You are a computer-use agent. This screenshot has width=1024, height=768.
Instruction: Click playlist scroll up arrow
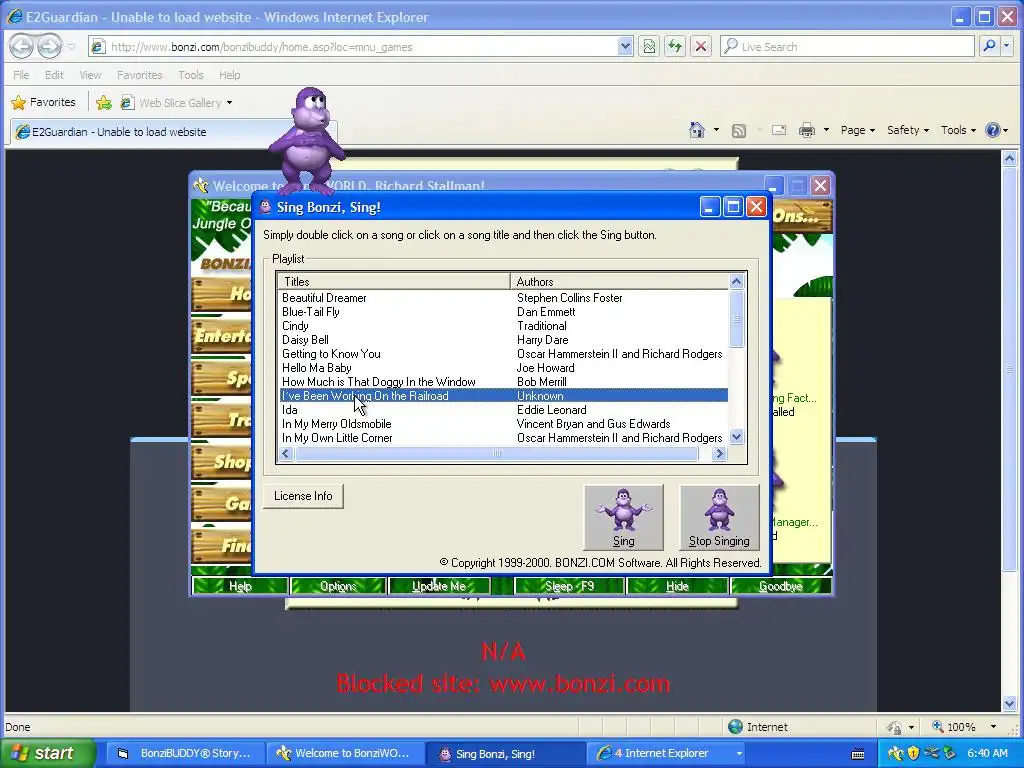point(737,281)
